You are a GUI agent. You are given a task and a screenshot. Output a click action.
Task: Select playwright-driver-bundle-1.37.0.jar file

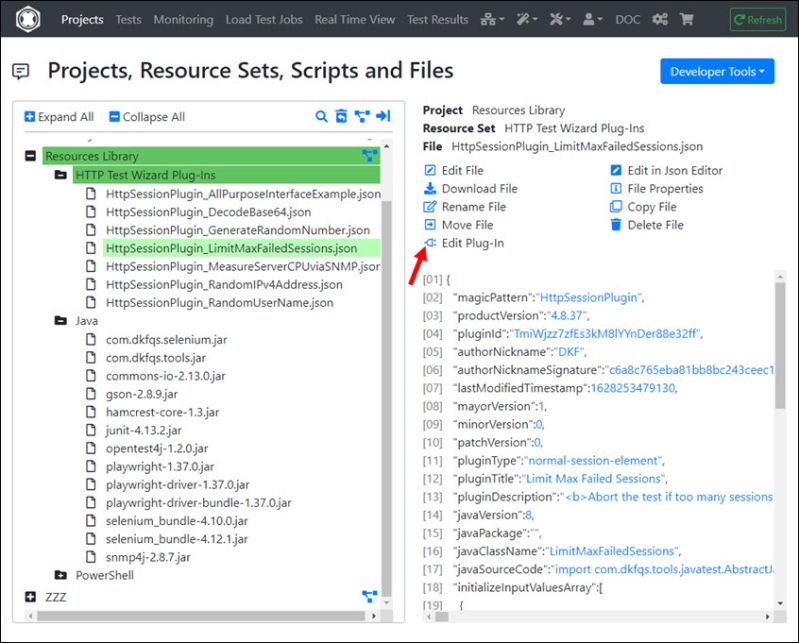coord(199,503)
